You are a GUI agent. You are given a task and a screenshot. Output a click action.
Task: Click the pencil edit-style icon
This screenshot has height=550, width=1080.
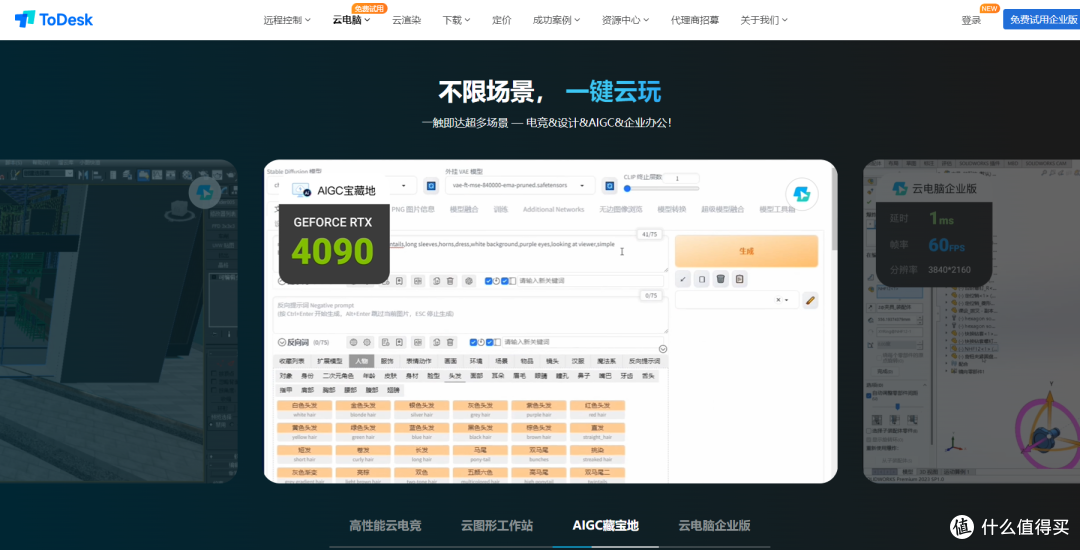point(811,300)
